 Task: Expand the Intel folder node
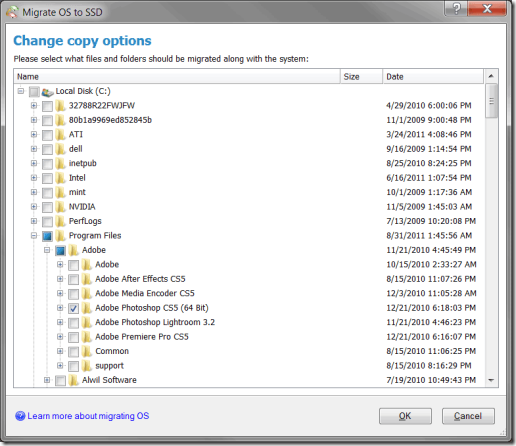pyautogui.click(x=34, y=178)
